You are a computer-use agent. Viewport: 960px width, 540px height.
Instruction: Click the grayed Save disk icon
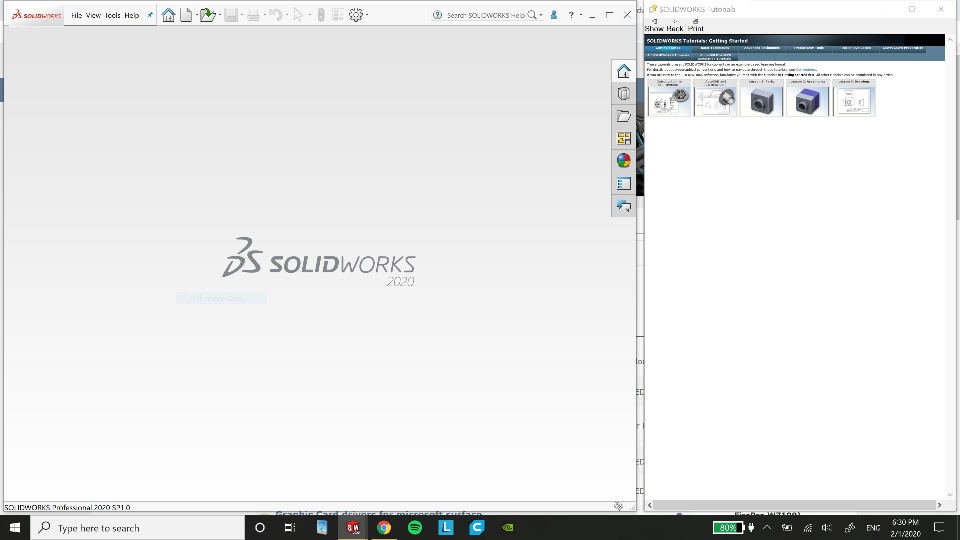click(x=231, y=15)
